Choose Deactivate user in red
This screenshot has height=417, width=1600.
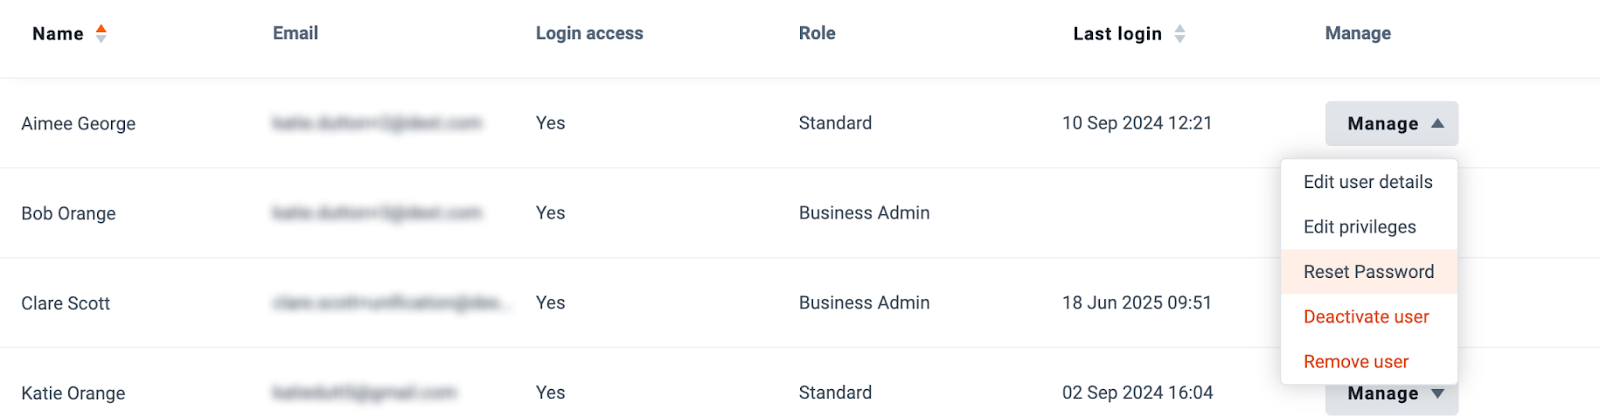1366,317
